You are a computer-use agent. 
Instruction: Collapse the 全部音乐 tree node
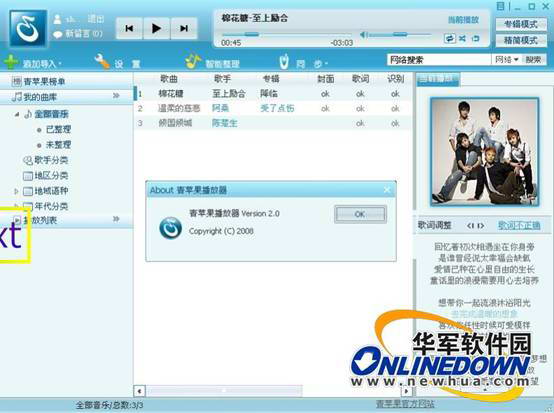16,114
